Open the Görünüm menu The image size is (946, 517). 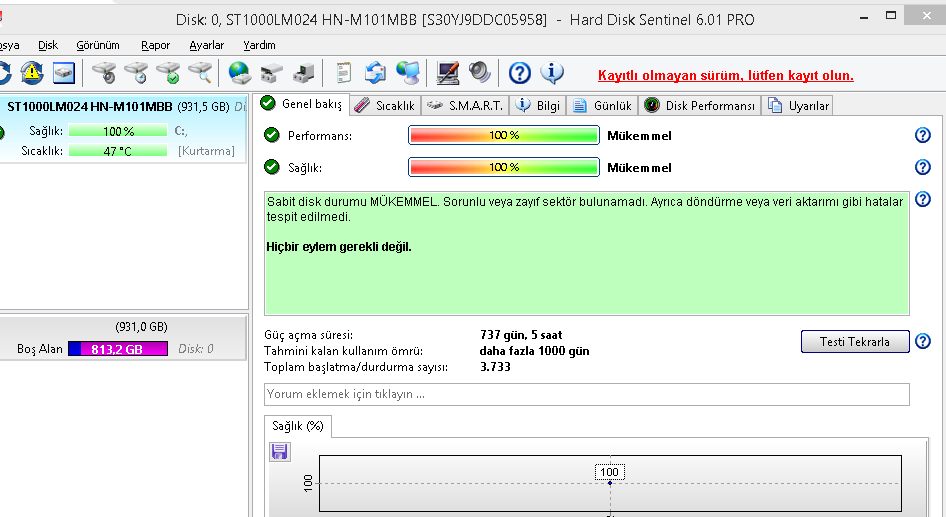98,45
